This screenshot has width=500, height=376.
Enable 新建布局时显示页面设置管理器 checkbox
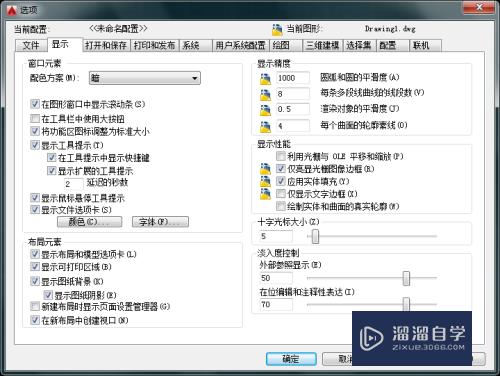(35, 306)
